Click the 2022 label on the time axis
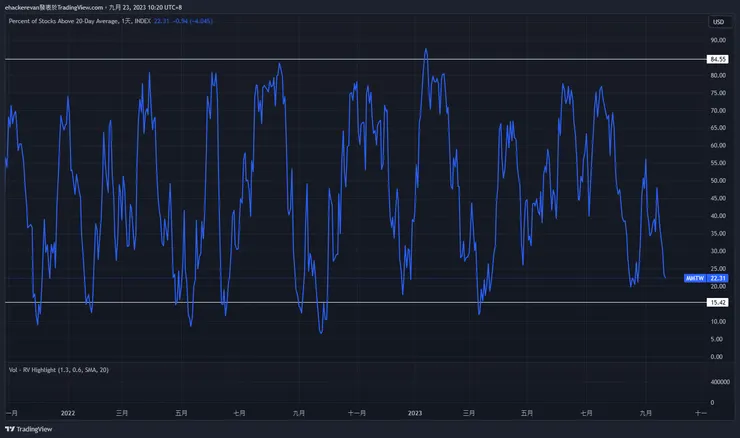 point(68,413)
